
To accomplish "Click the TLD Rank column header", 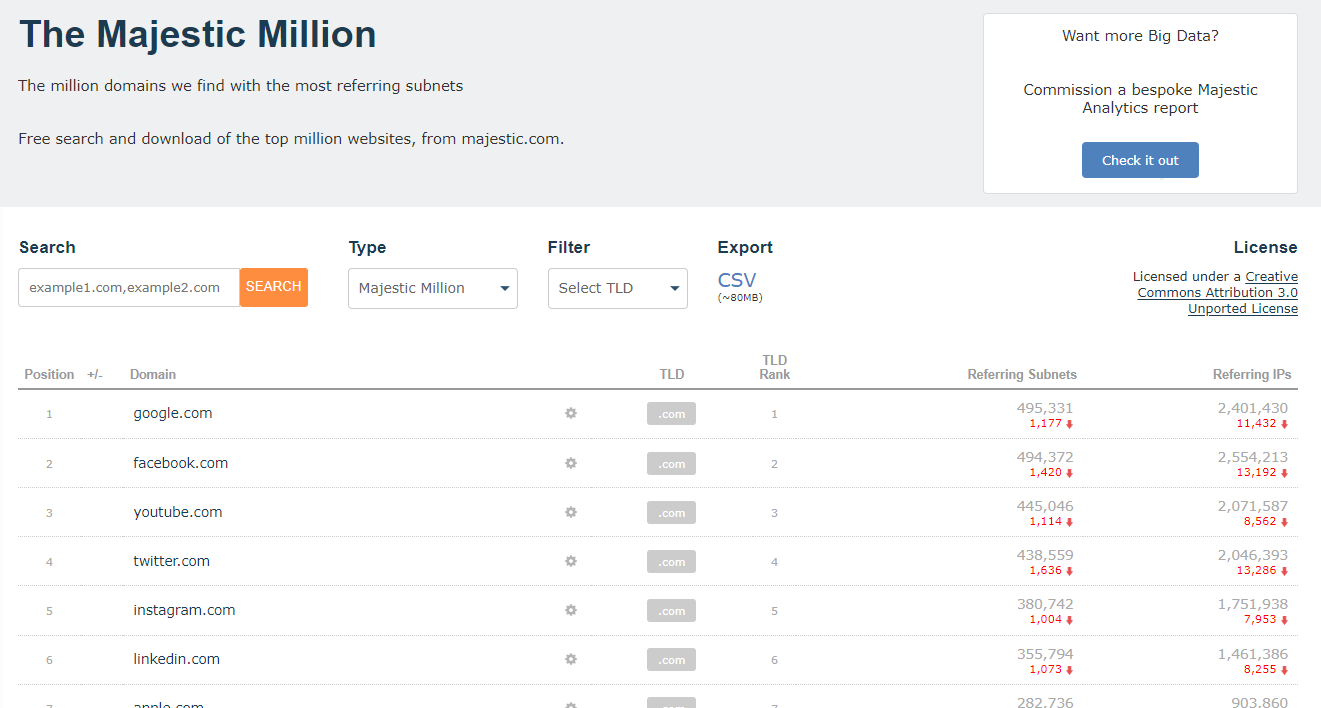I will (774, 367).
